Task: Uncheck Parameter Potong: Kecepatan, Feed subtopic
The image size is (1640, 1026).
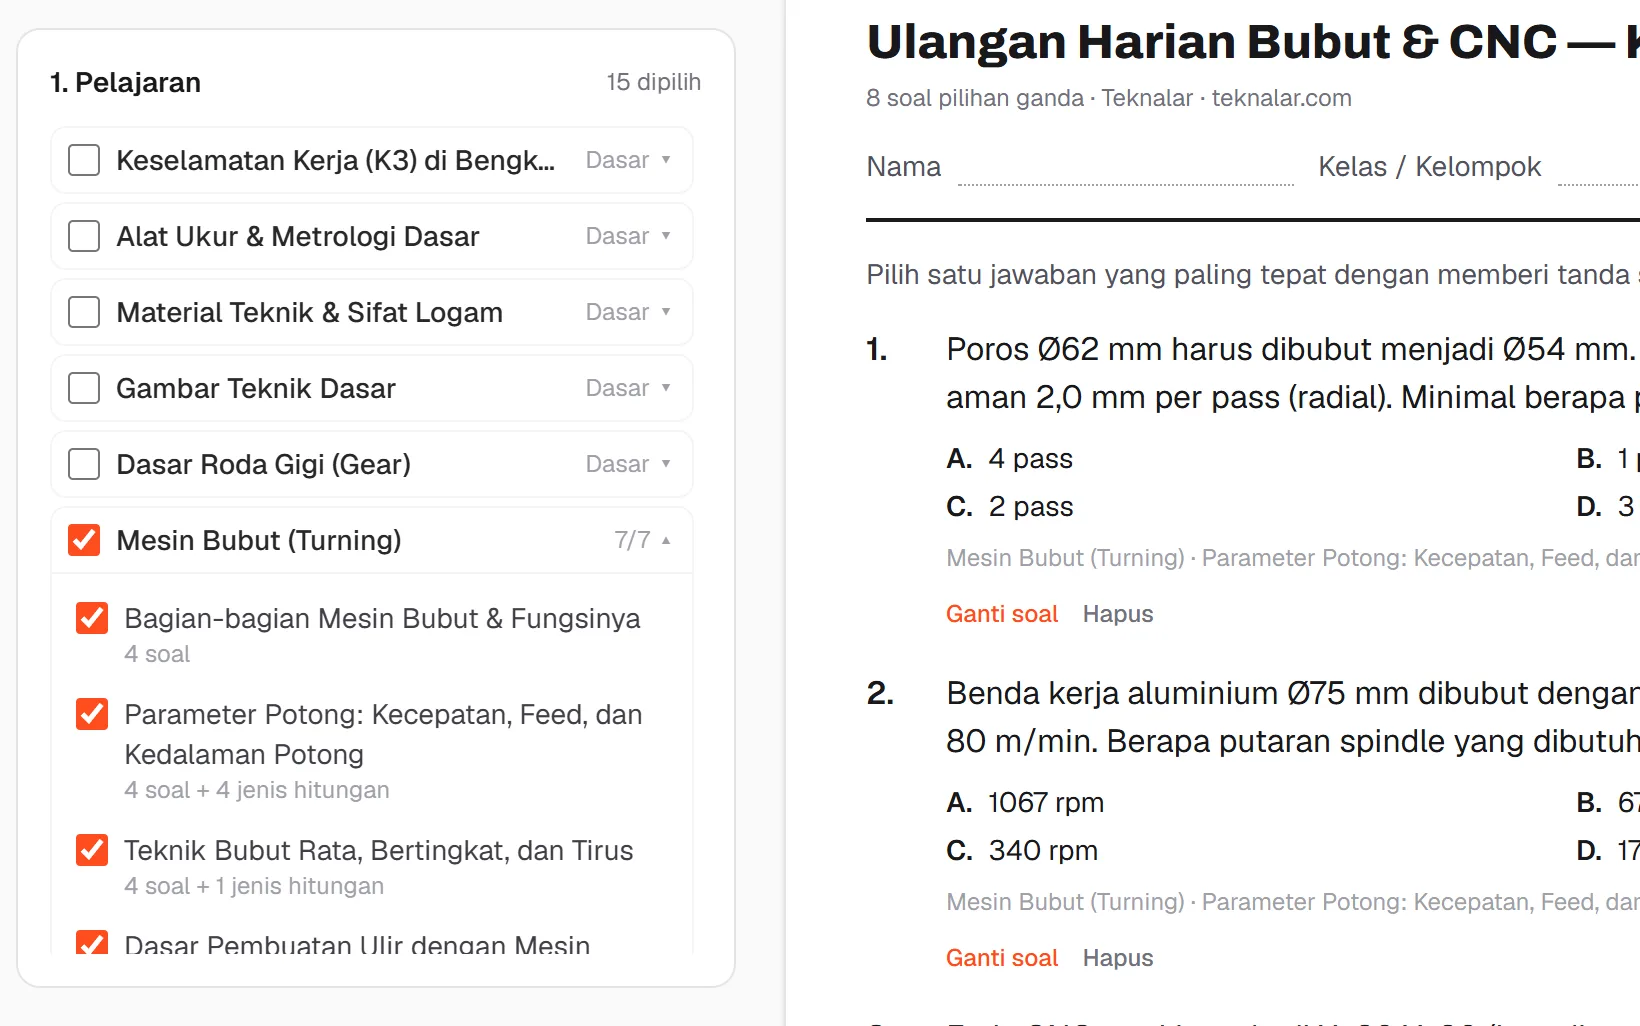Action: click(92, 714)
